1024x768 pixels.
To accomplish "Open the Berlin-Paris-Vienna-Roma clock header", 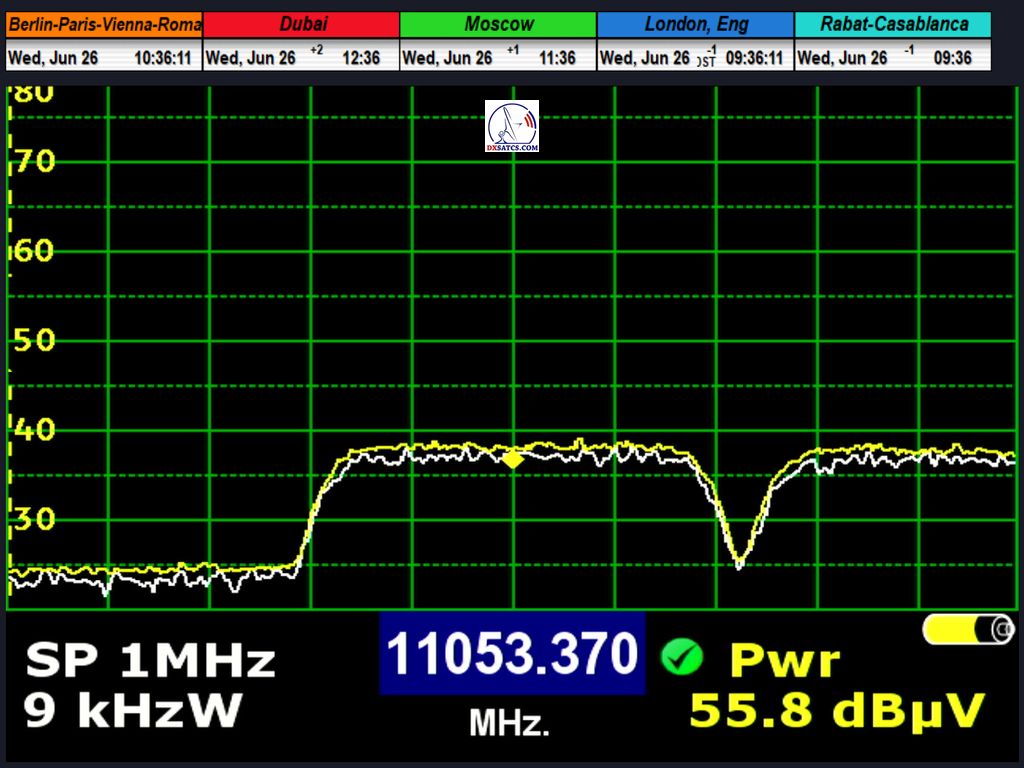I will coord(104,24).
